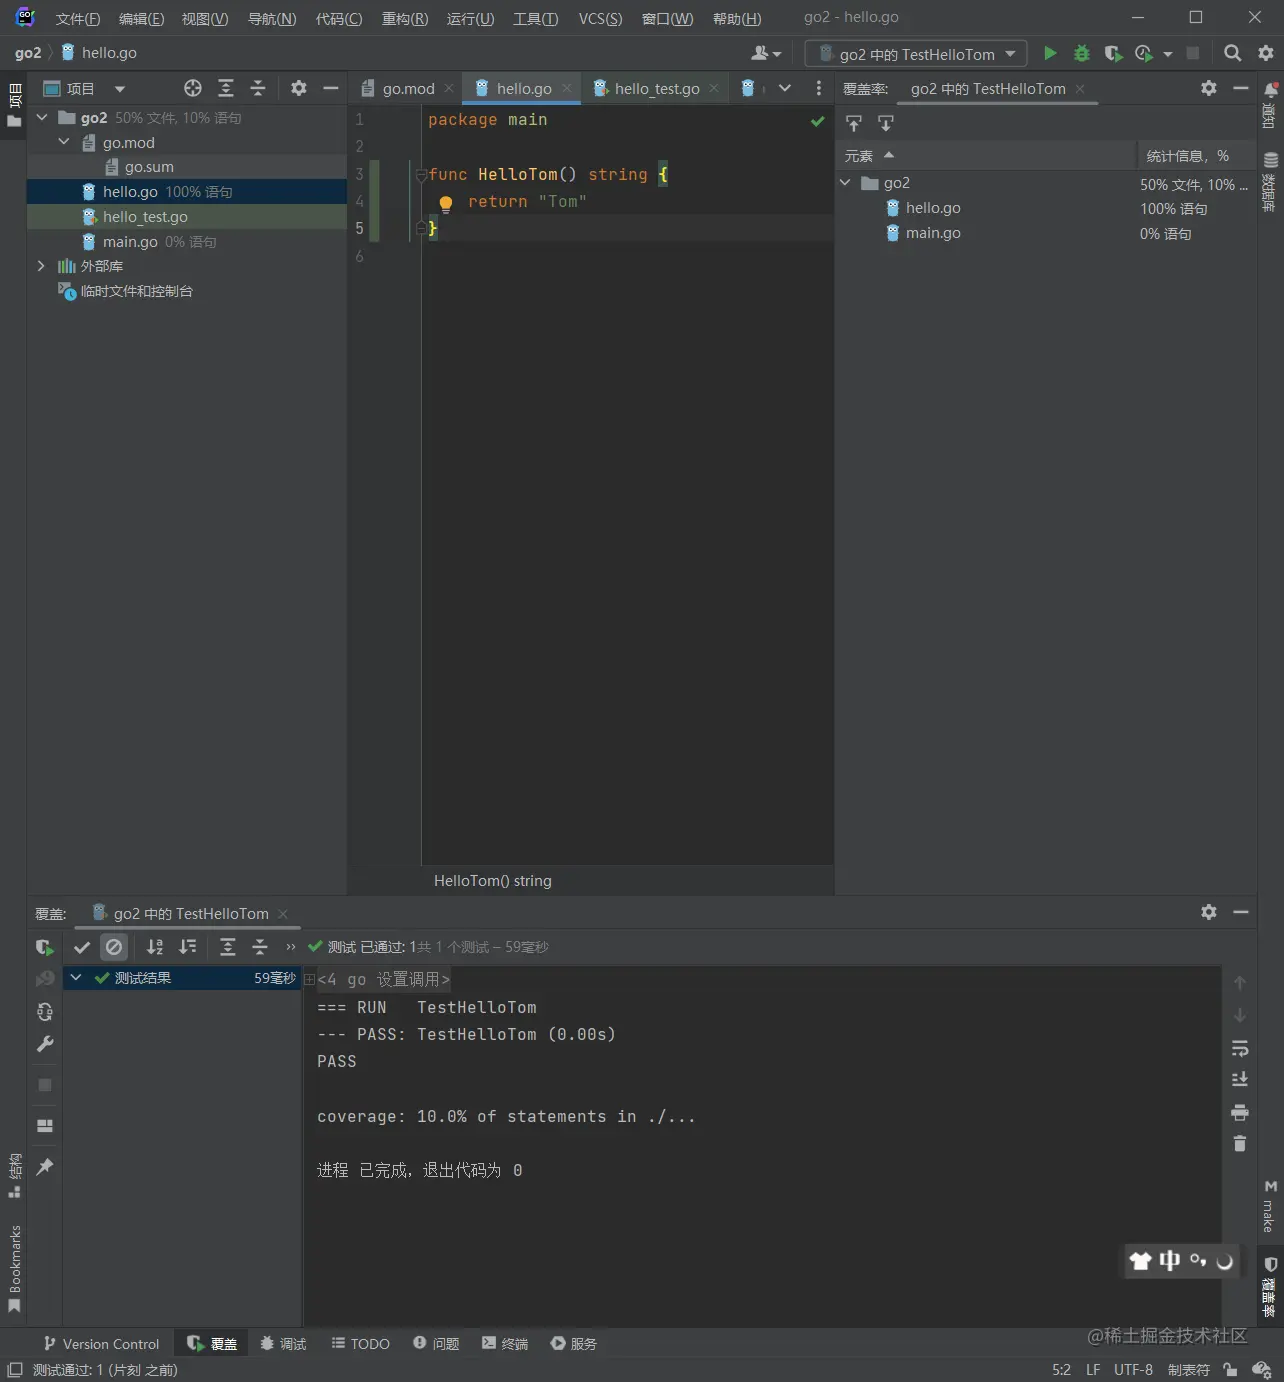Collapse all test results
Screen dimensions: 1284x1382
point(260,947)
